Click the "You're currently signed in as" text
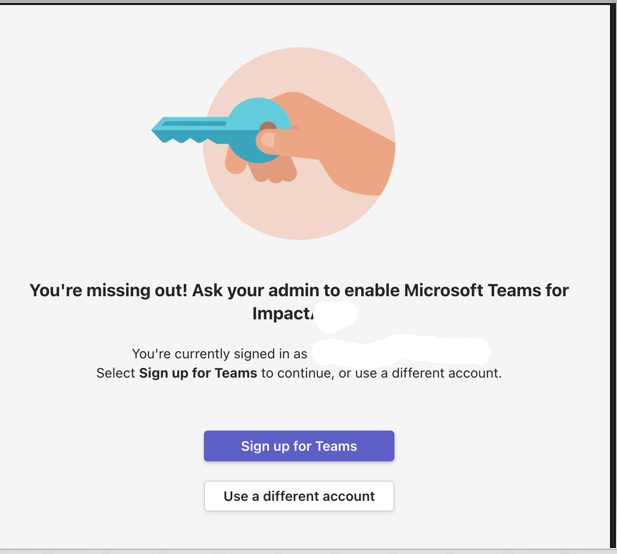 (x=220, y=354)
